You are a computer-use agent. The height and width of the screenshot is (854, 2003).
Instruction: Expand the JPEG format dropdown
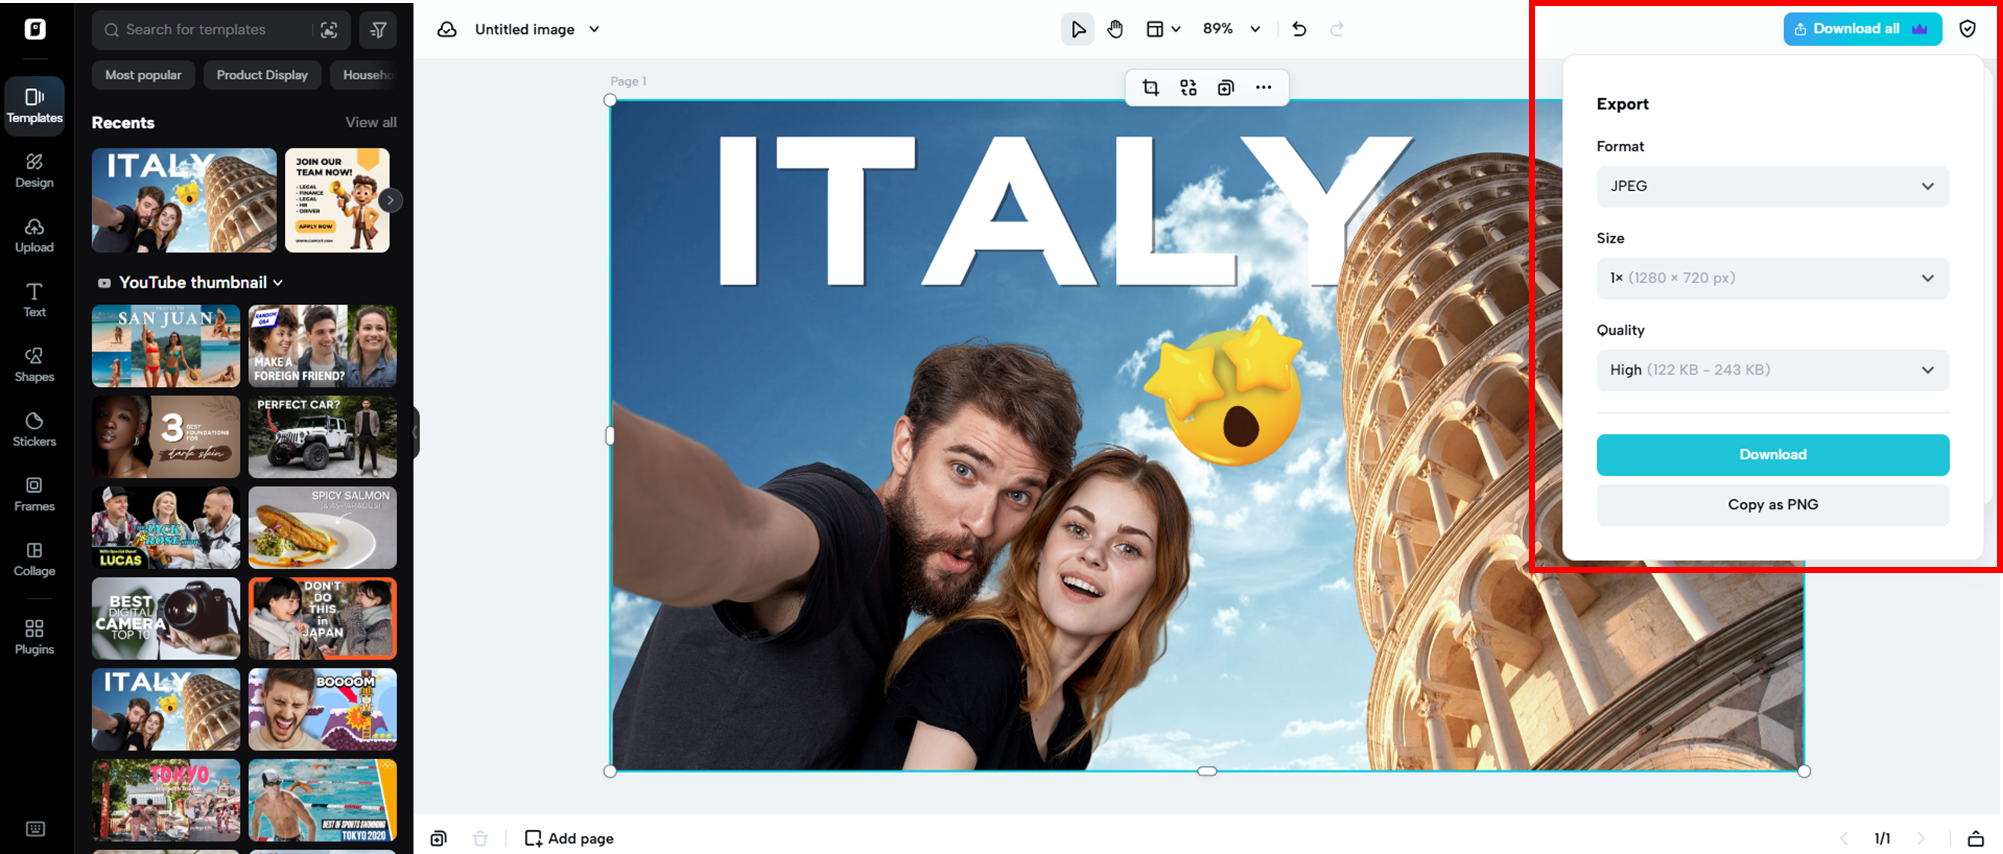point(1772,186)
